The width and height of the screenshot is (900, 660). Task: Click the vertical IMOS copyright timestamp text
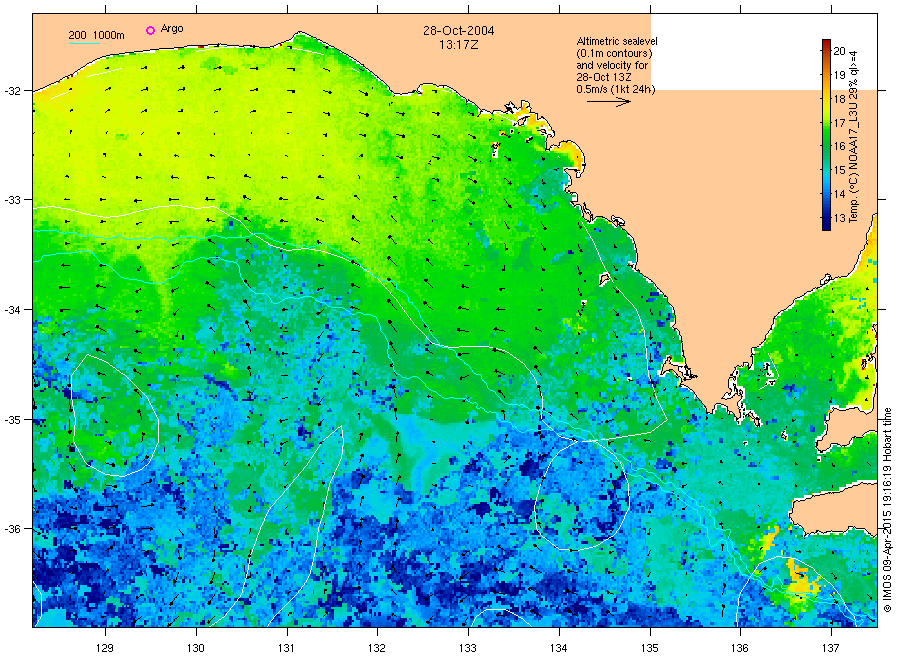[x=887, y=510]
